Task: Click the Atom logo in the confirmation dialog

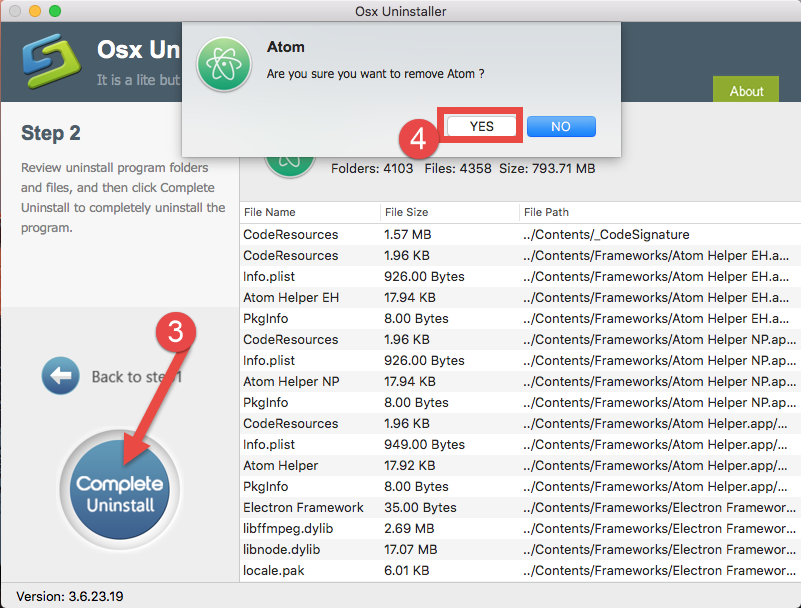Action: (224, 60)
